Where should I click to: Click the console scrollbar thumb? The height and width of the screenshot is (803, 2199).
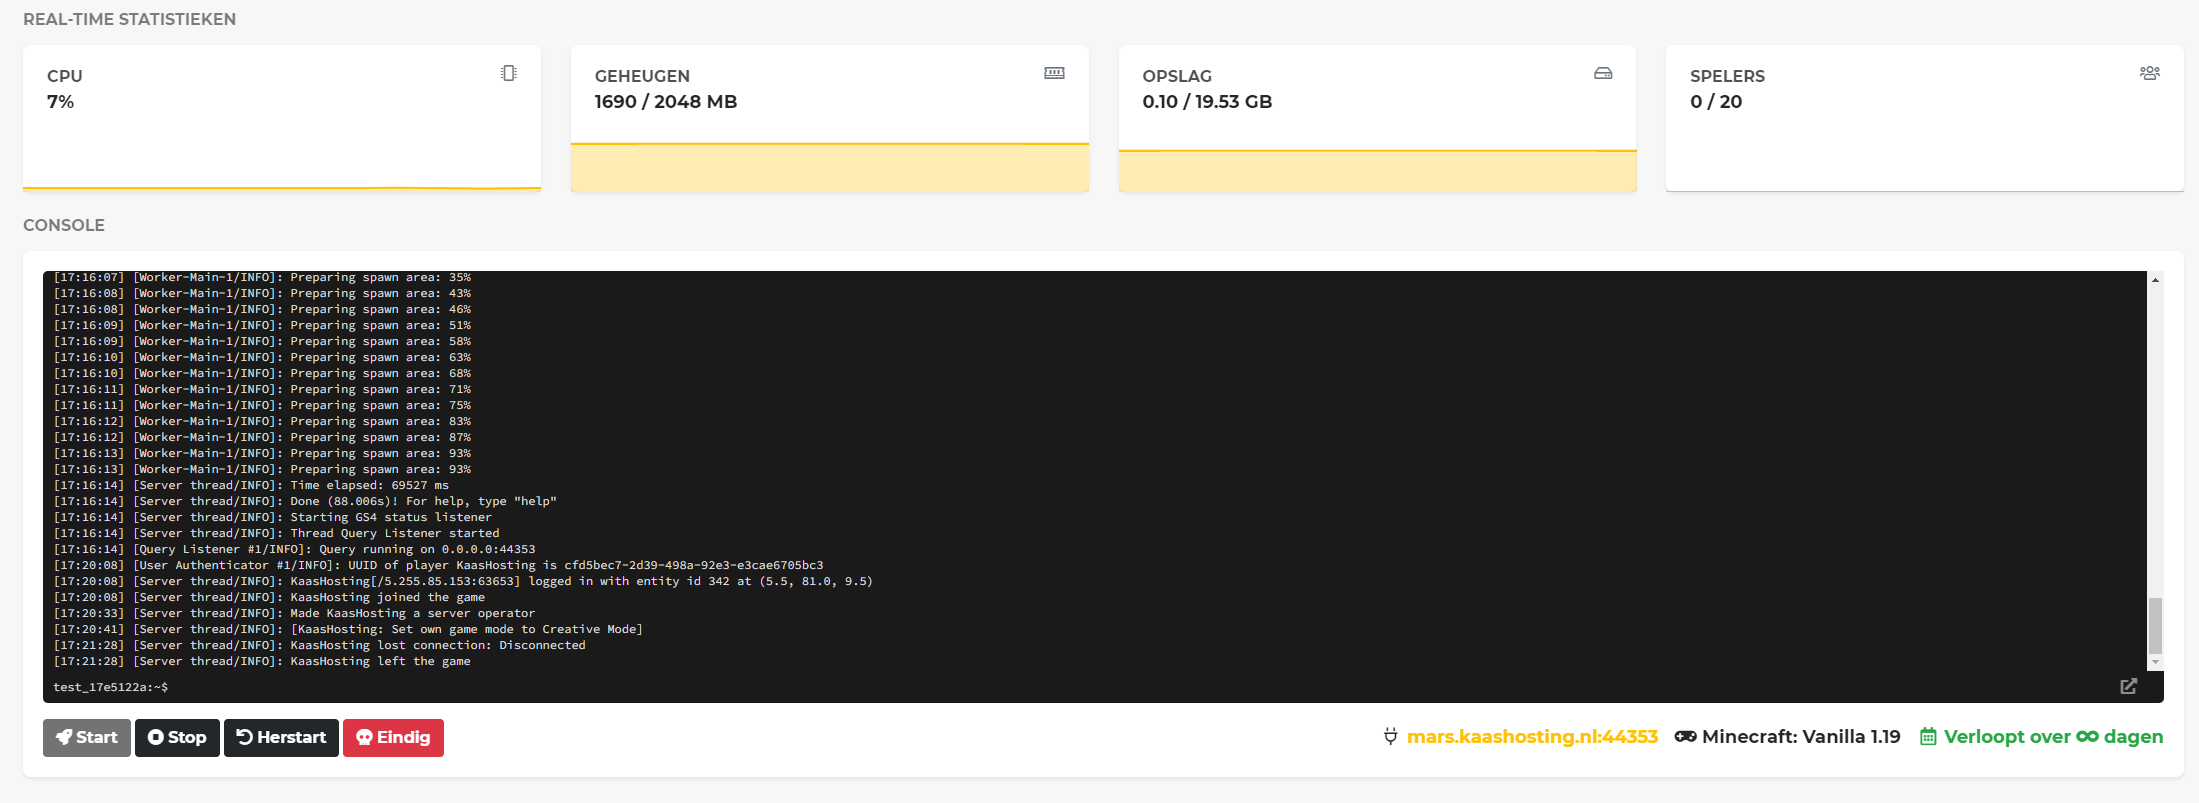2155,625
